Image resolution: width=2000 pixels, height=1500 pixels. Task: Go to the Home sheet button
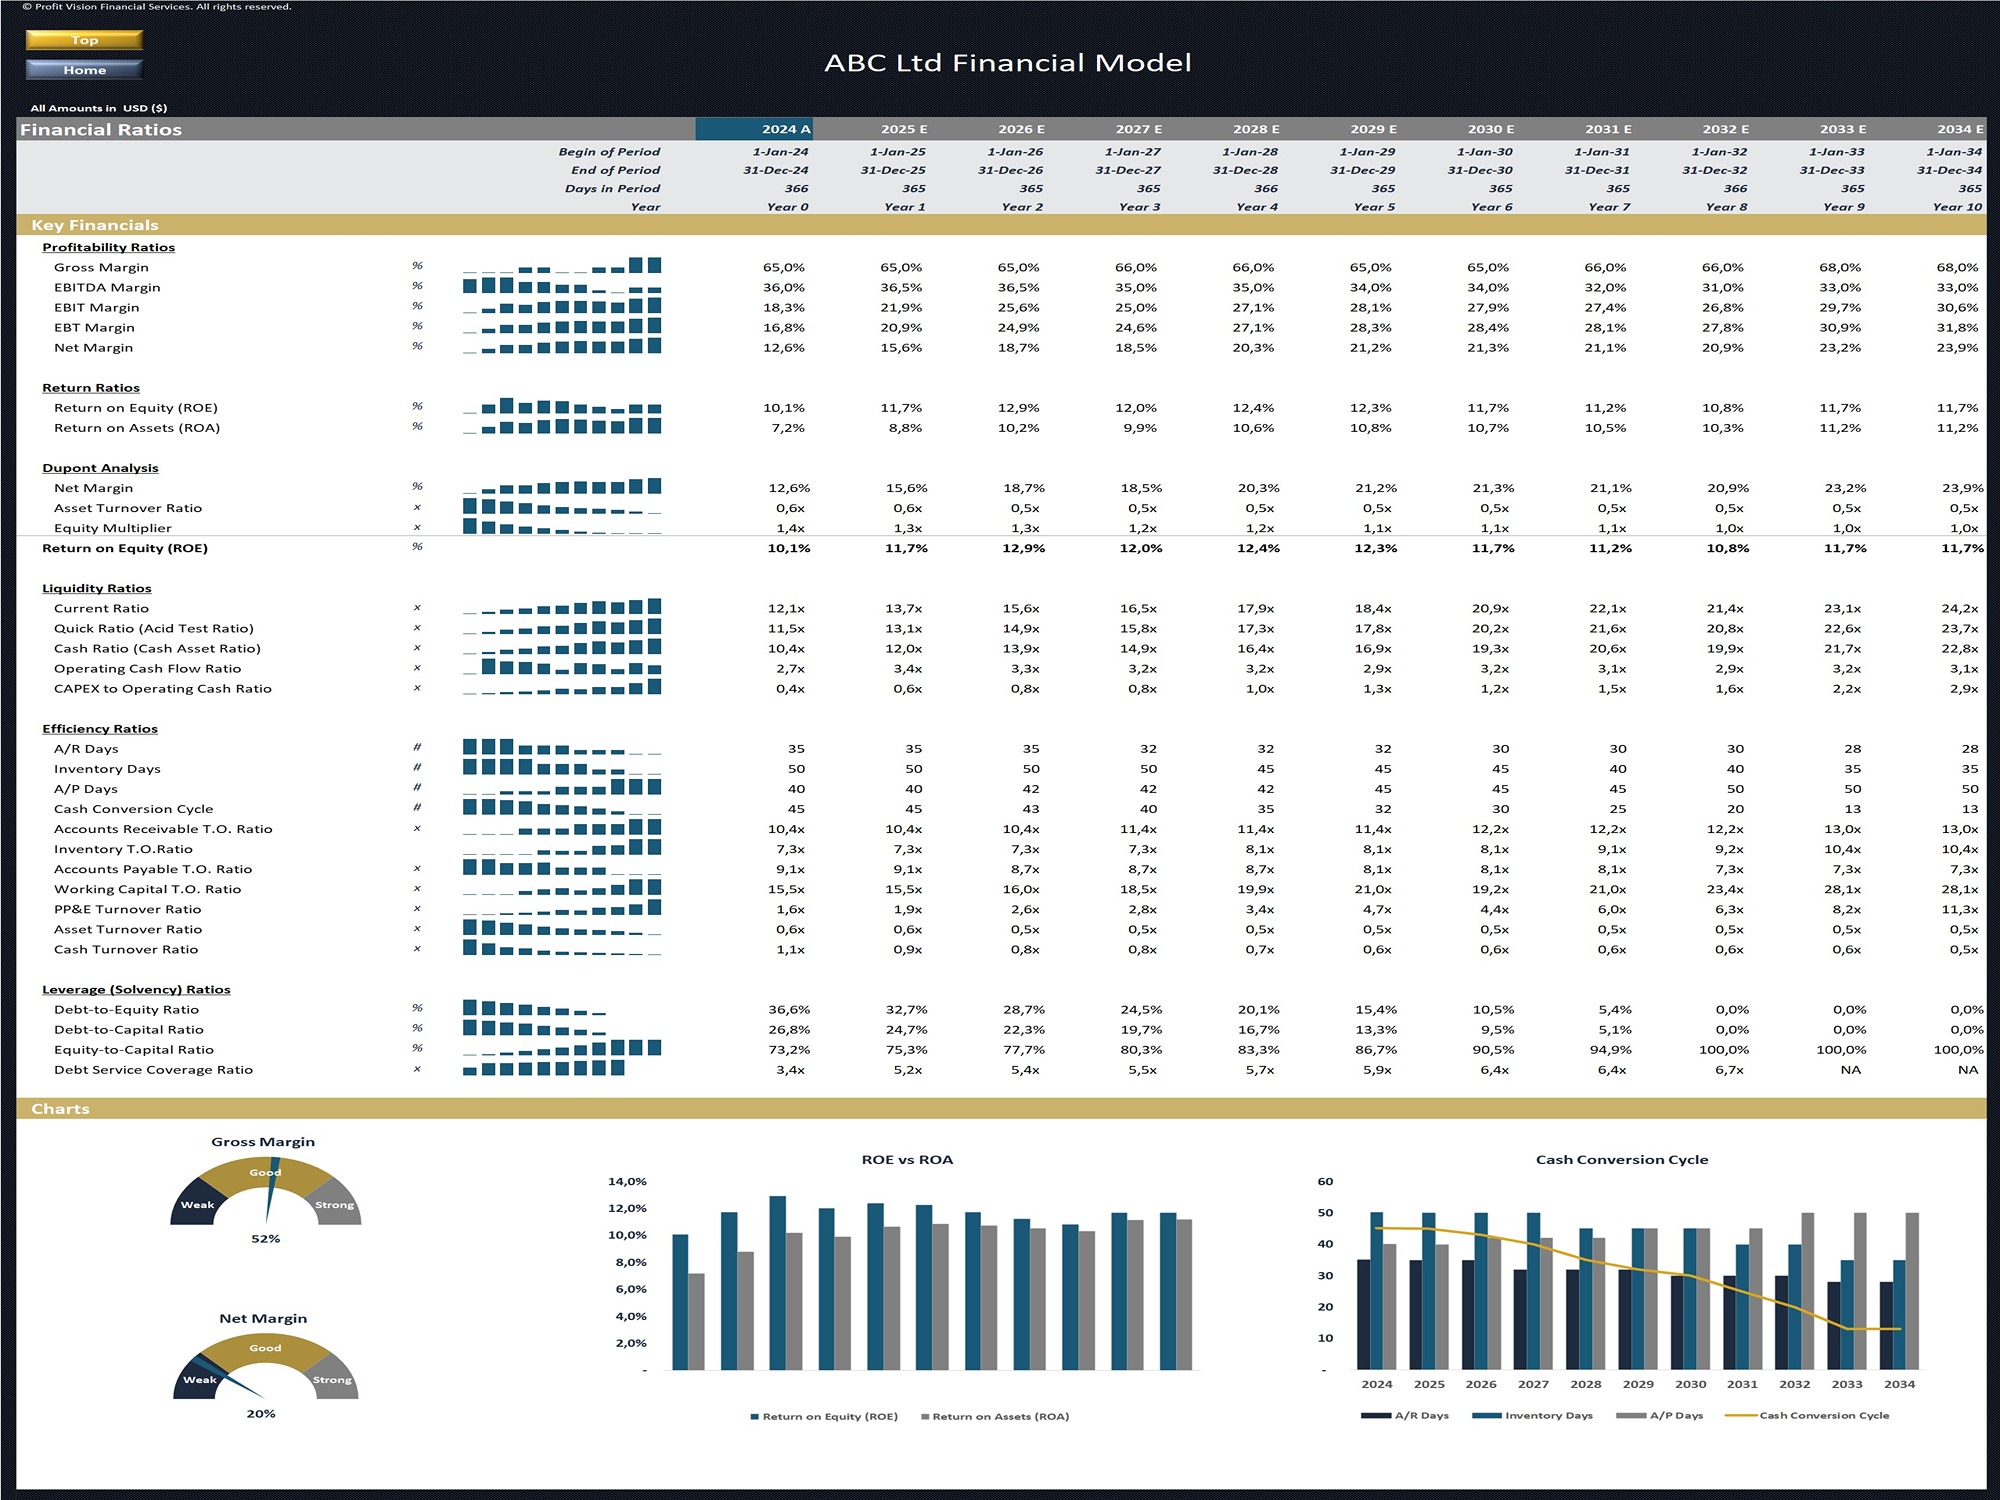click(84, 69)
